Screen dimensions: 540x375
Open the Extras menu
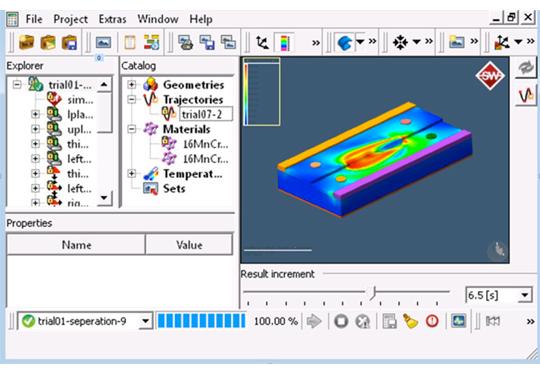[112, 19]
